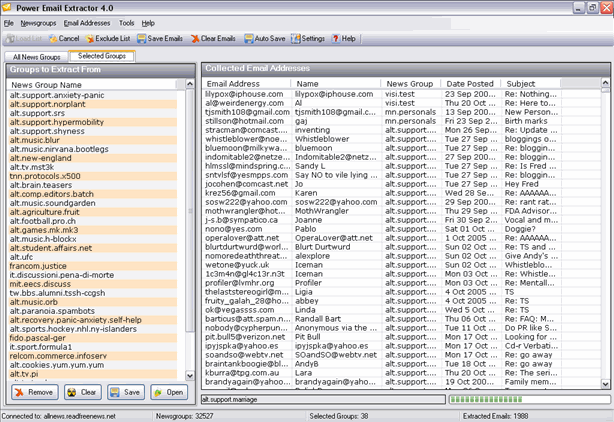The width and height of the screenshot is (614, 422).
Task: Click the Load List toolbar icon
Action: [10, 39]
